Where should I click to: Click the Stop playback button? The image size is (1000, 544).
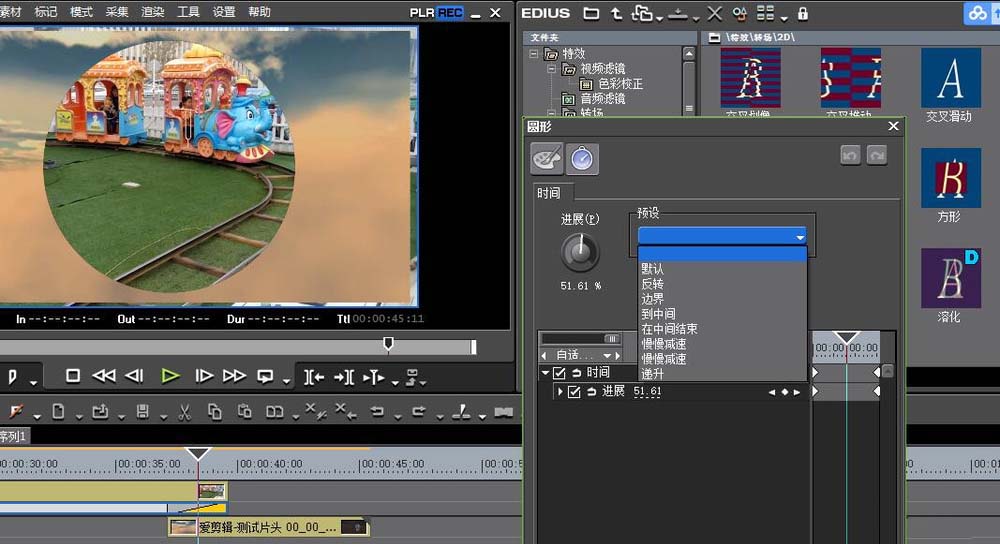pos(73,376)
